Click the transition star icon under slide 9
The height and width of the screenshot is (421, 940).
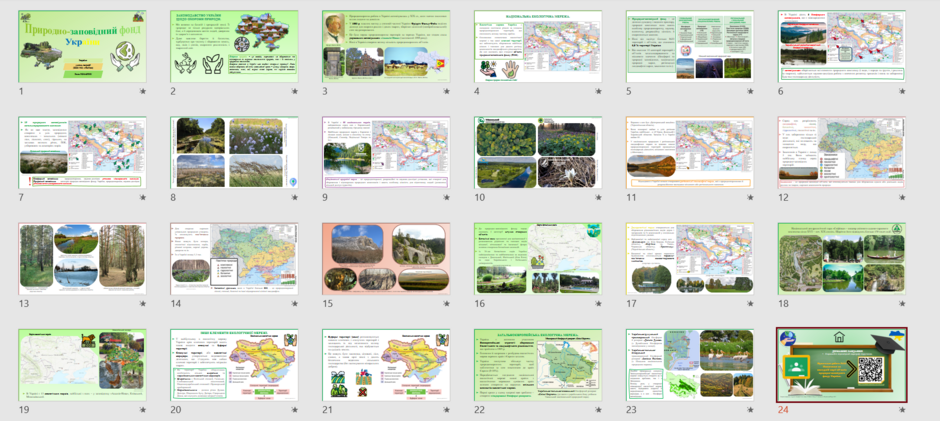click(x=446, y=197)
